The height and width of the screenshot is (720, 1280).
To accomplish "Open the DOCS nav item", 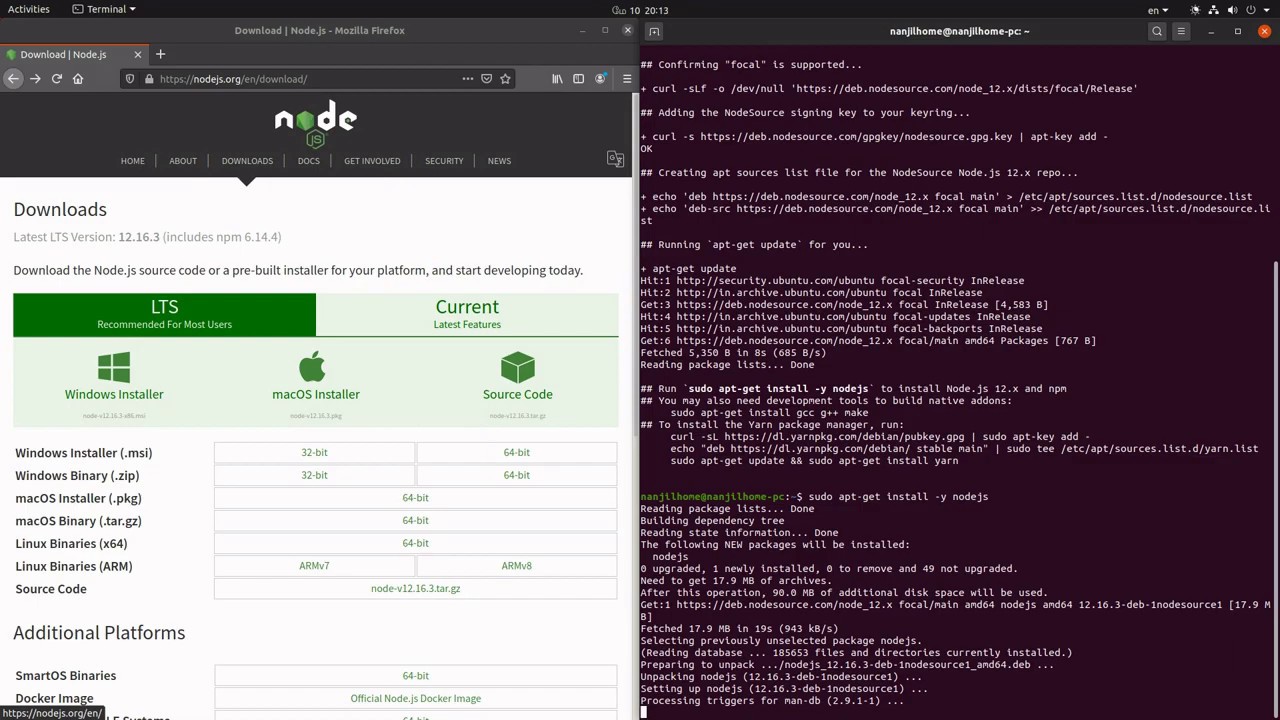I will coord(308,161).
